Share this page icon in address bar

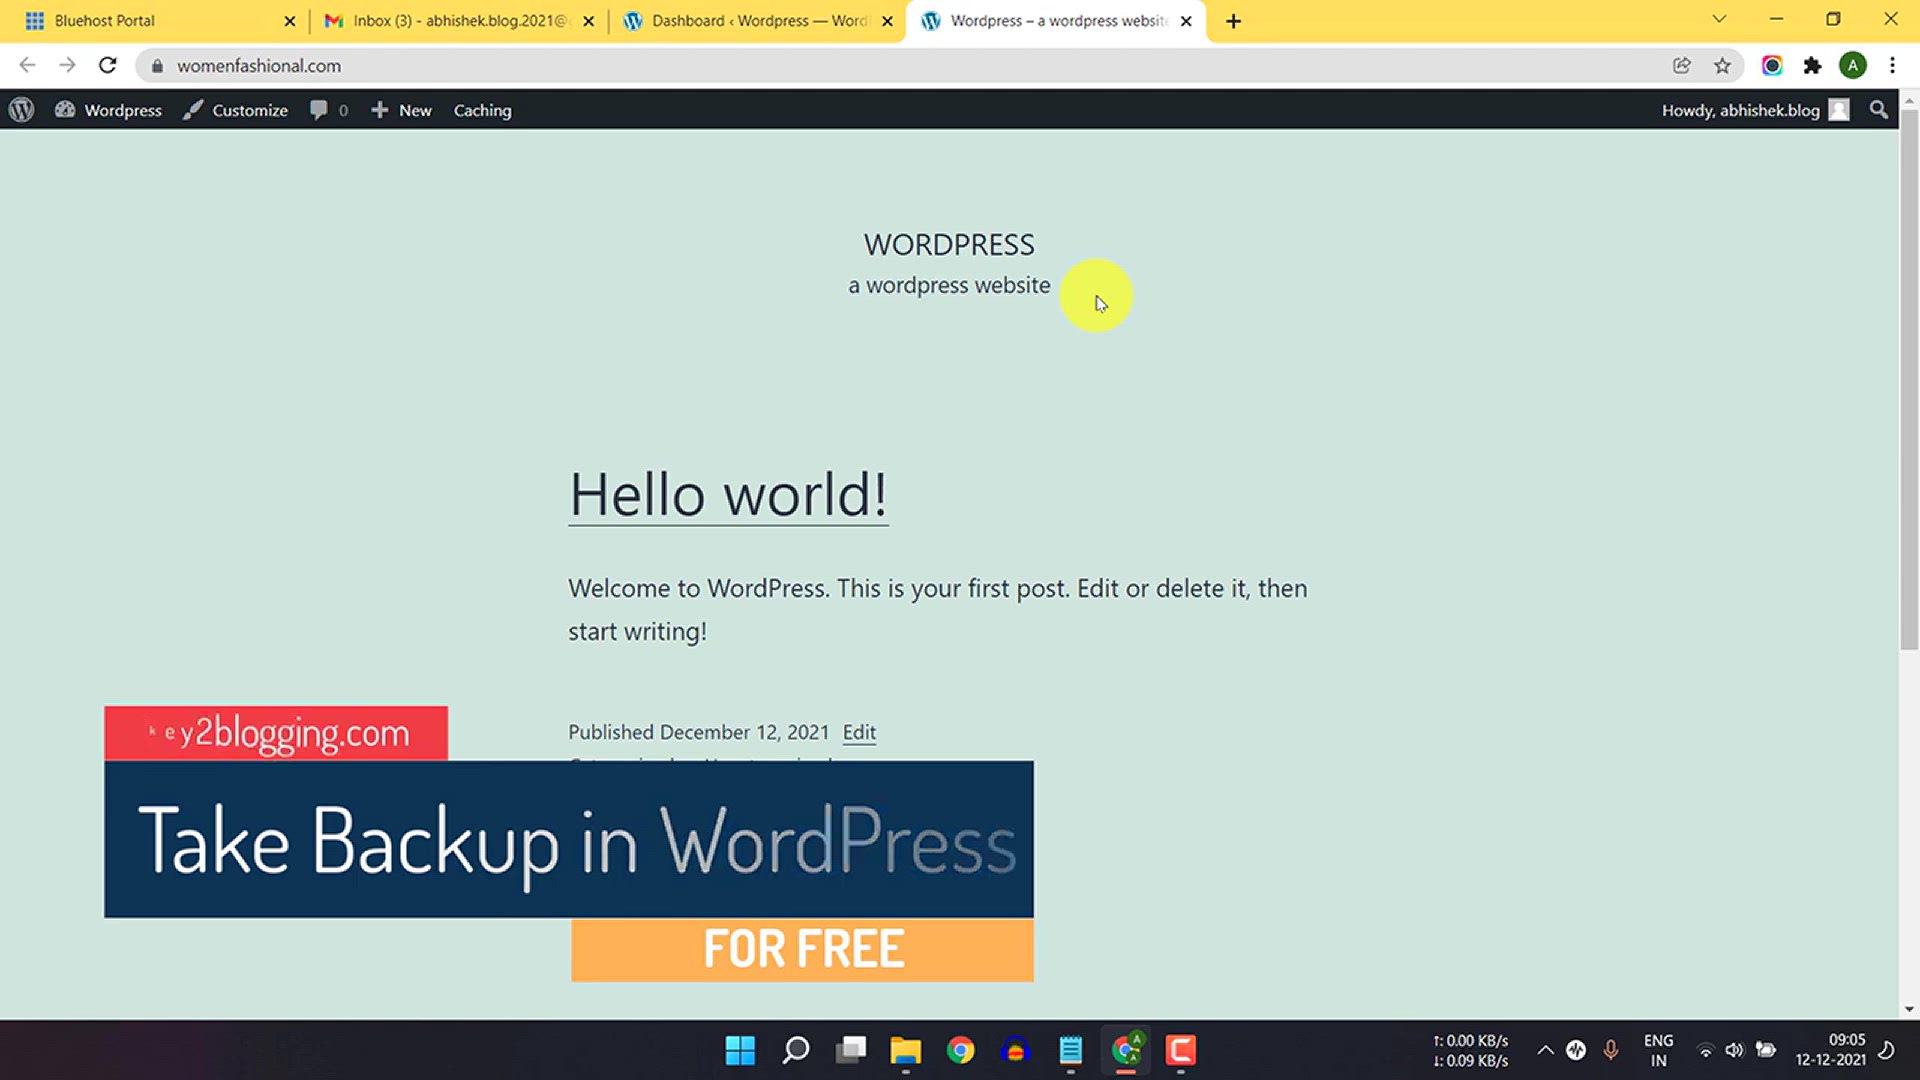(x=1682, y=66)
